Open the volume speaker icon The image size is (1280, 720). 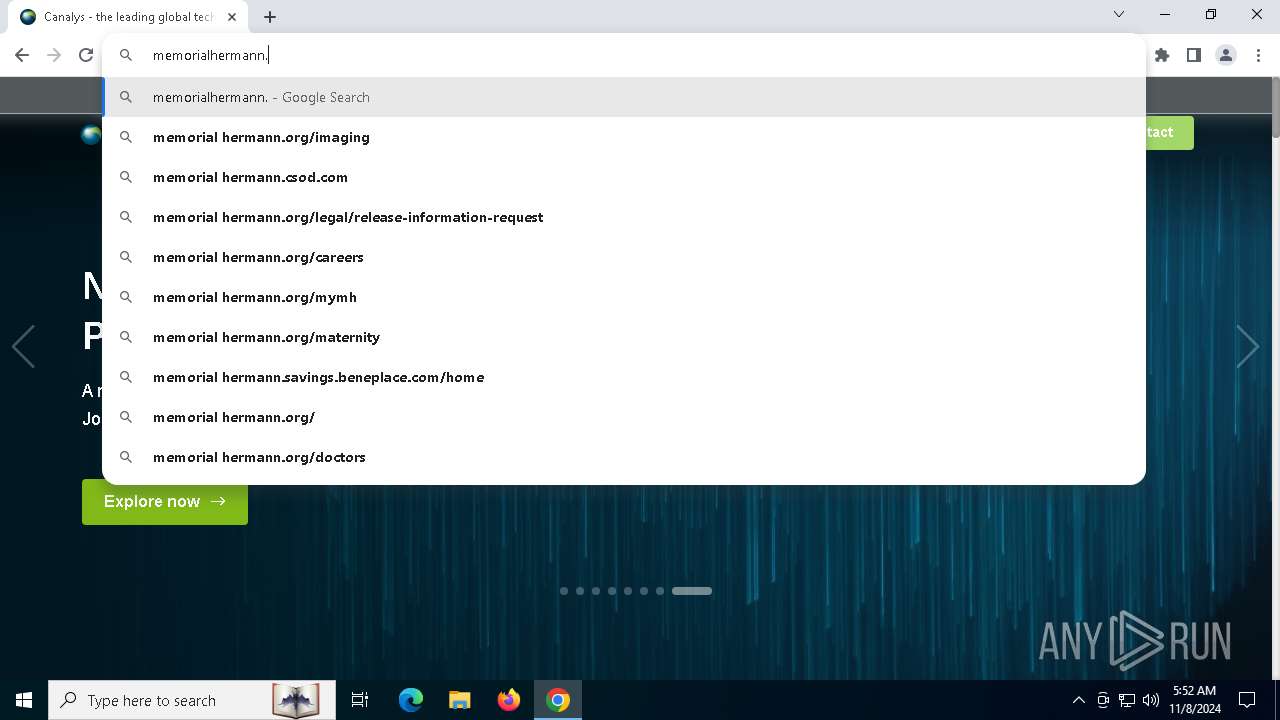(x=1151, y=700)
